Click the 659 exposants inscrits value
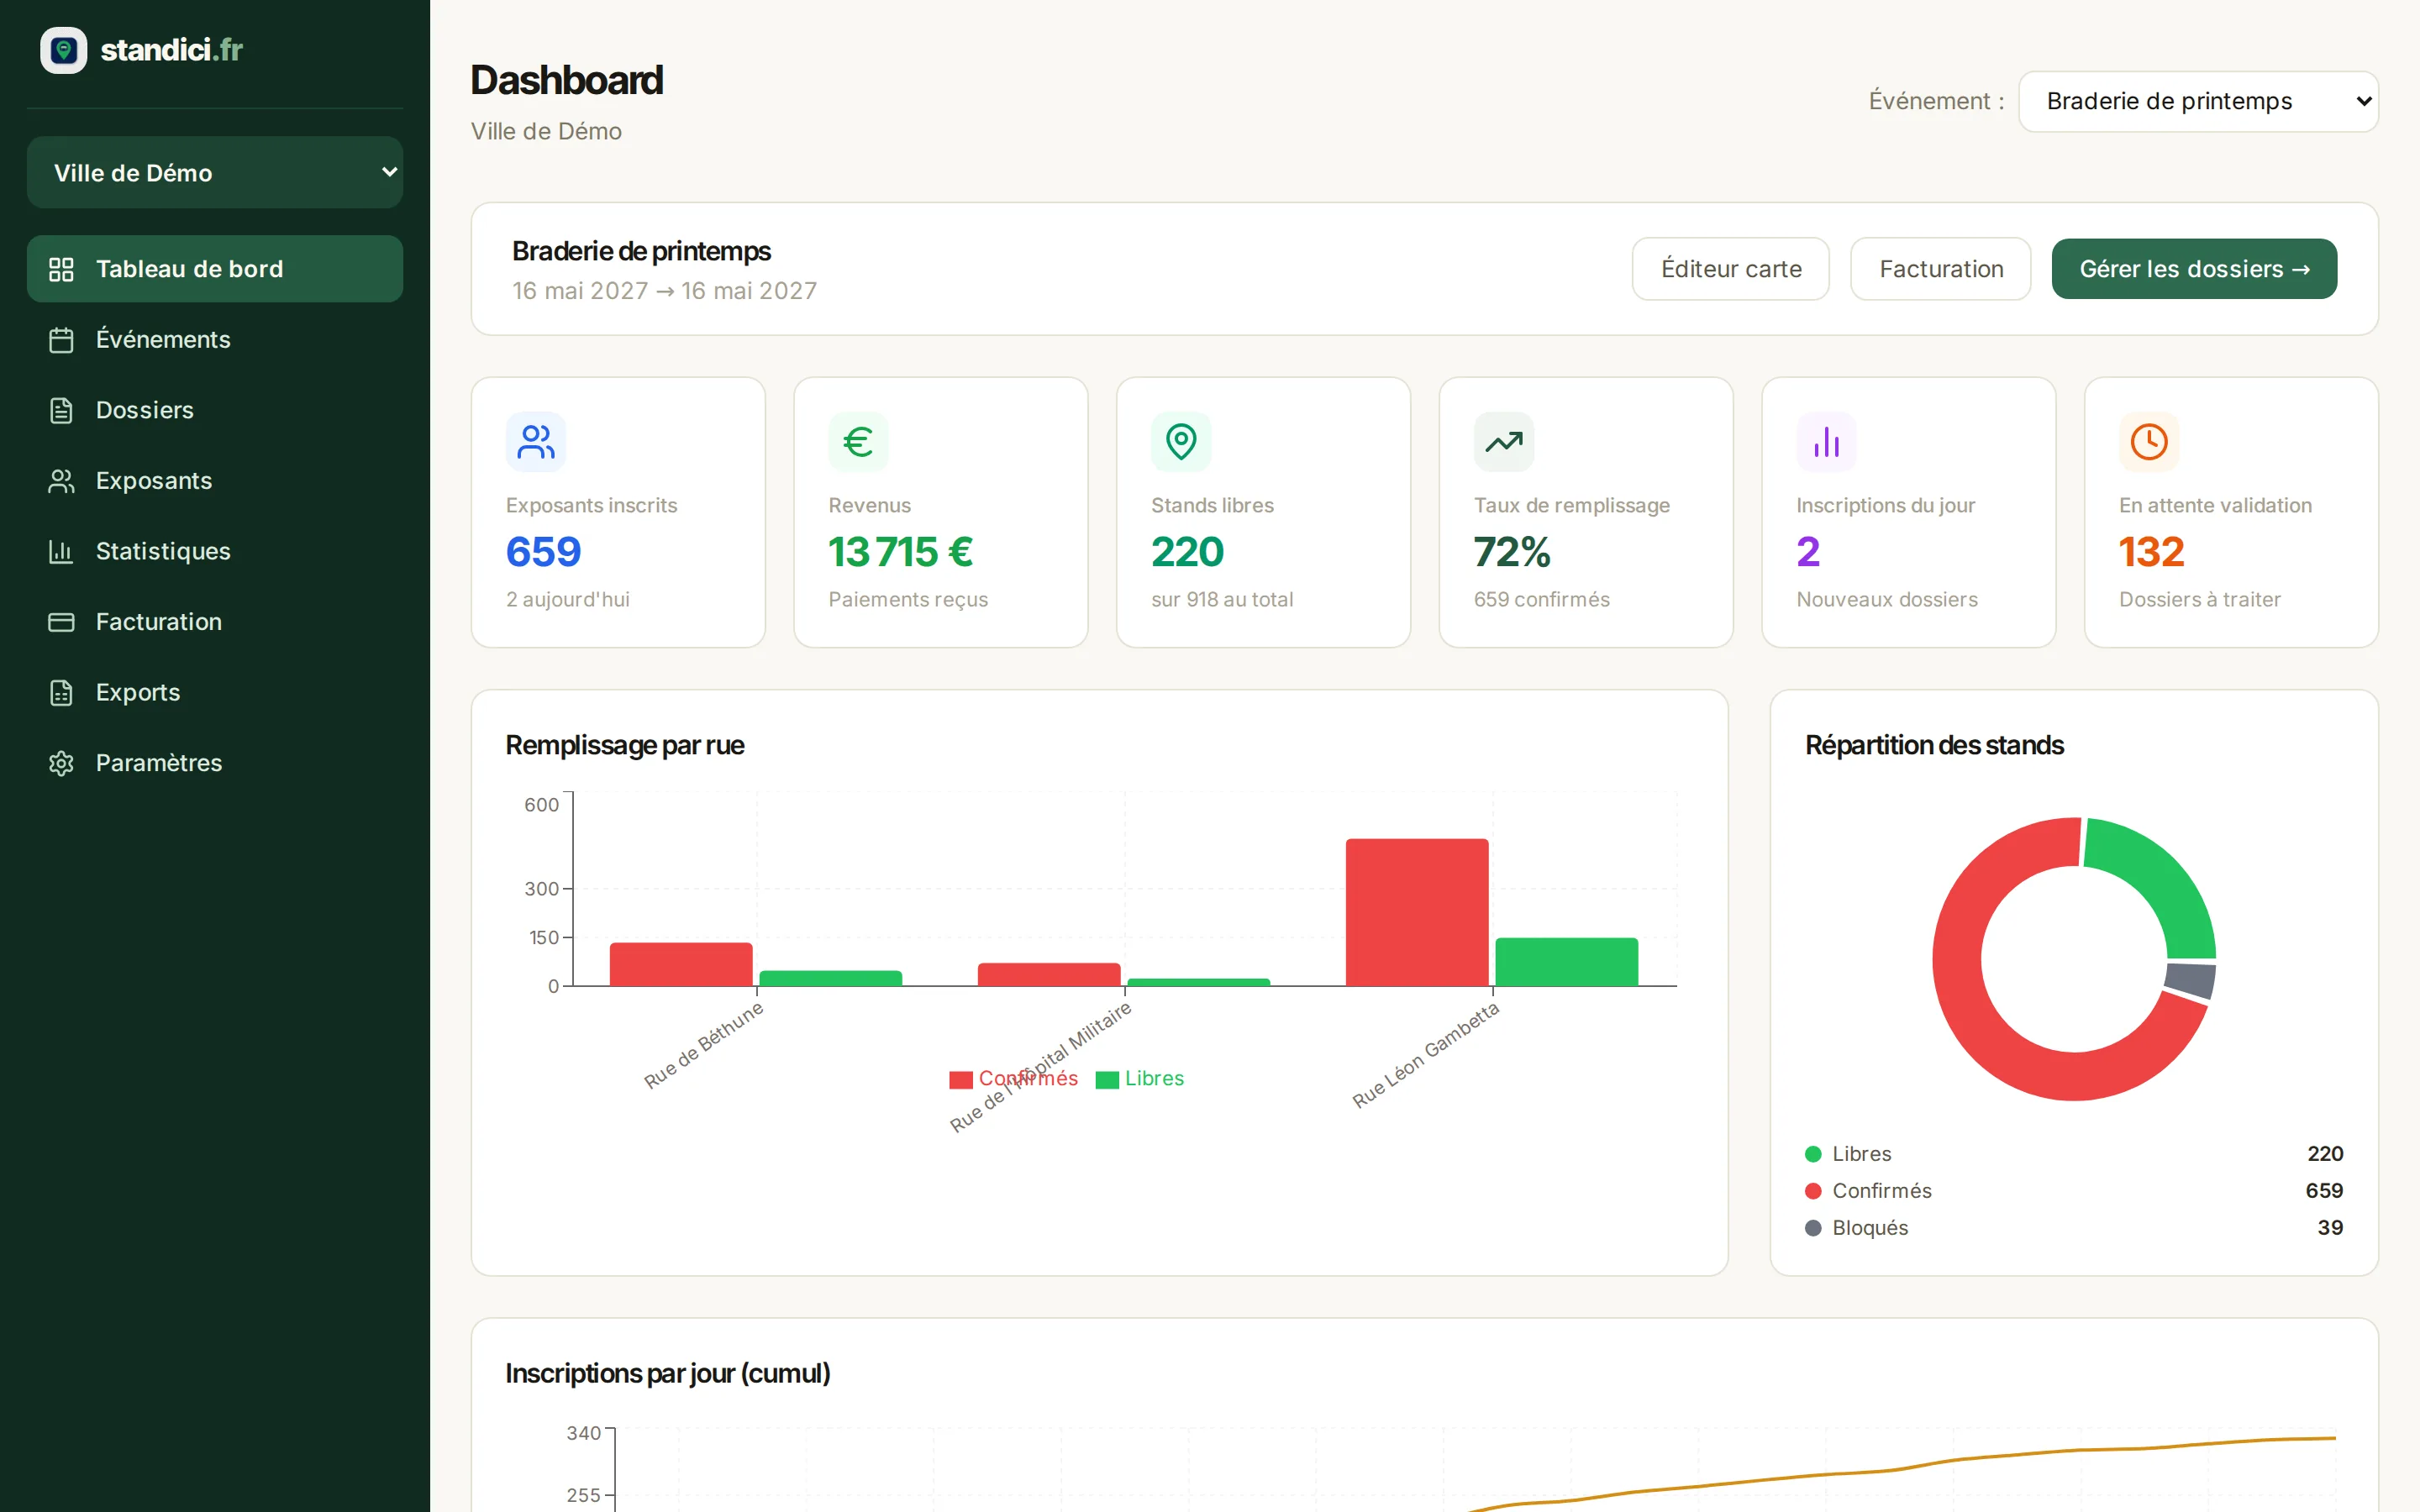Viewport: 2420px width, 1512px height. (544, 552)
